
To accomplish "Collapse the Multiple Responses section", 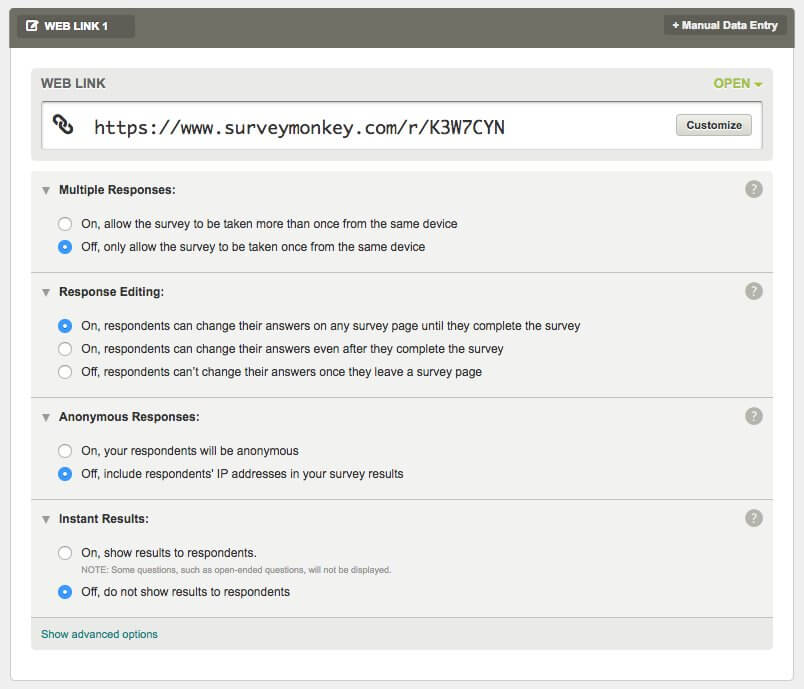I will point(46,190).
